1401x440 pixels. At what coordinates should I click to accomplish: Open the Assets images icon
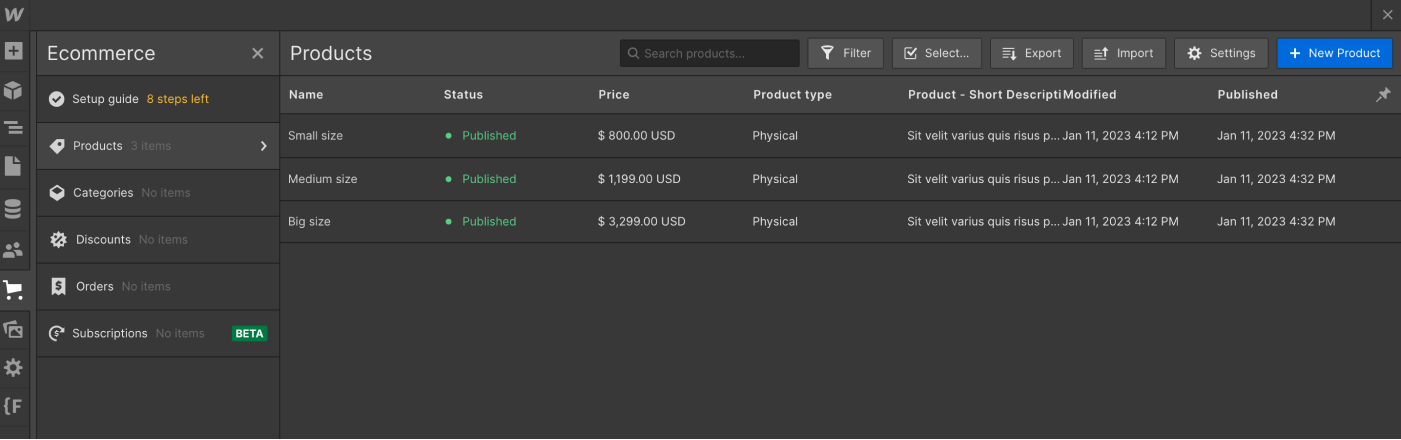pos(13,329)
